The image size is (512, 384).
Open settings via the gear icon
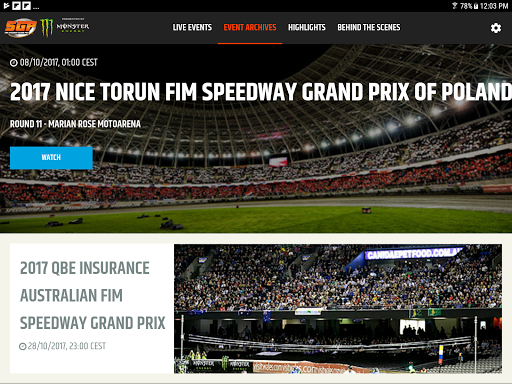click(496, 28)
